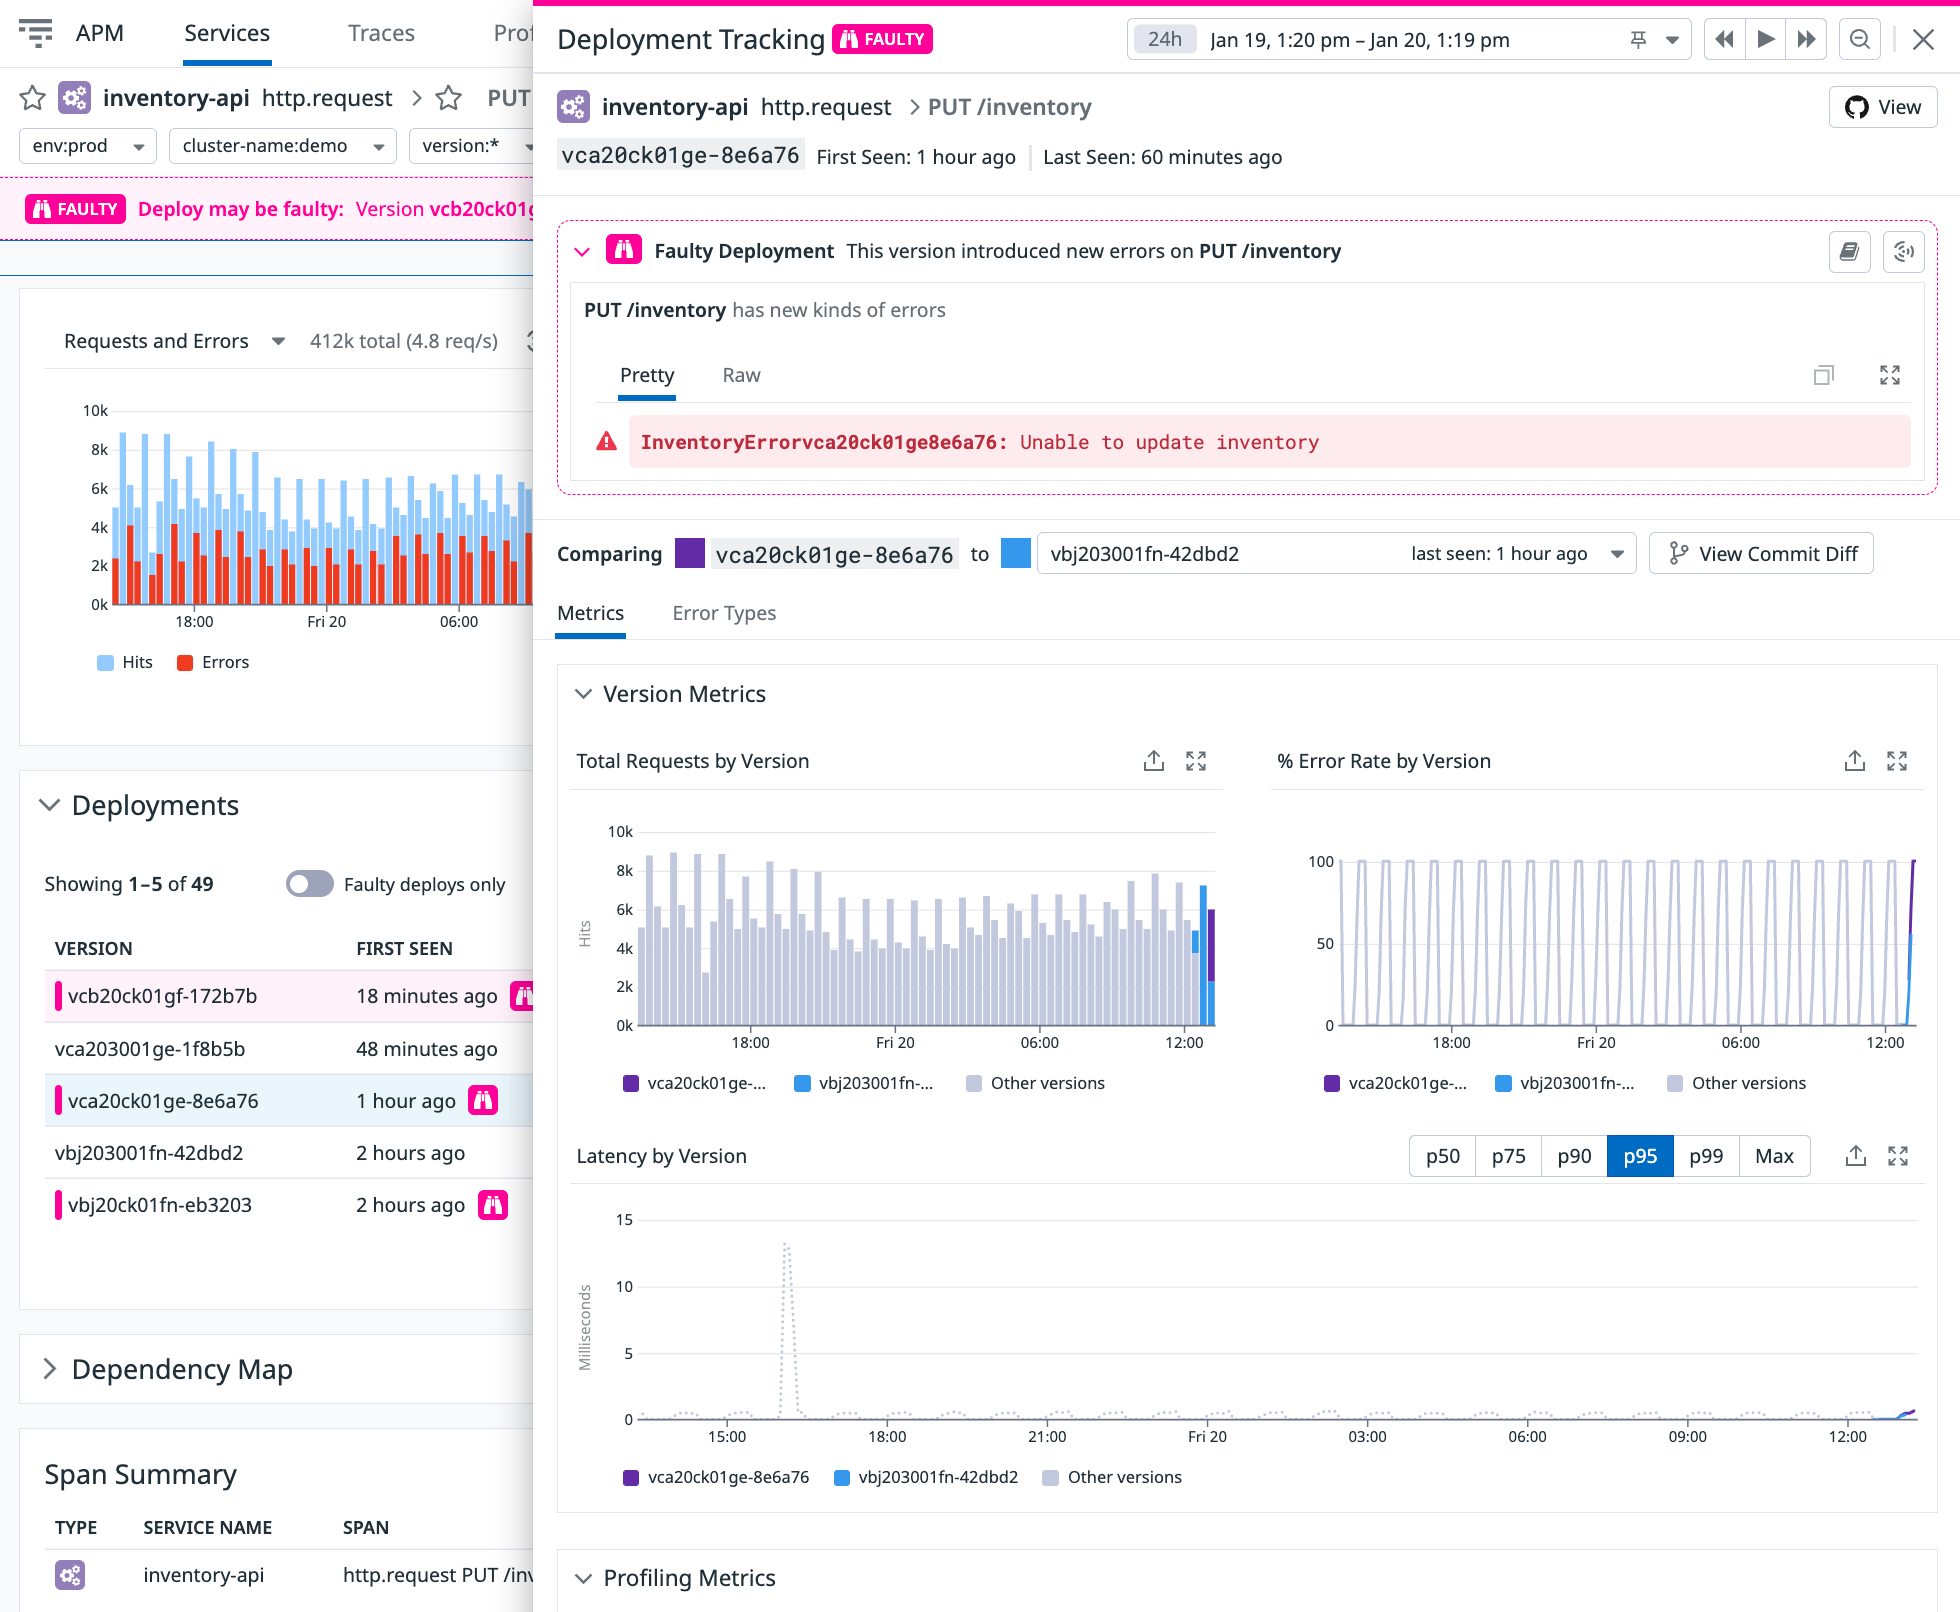
Task: Toggle Faulty deploys only switch
Action: (309, 884)
